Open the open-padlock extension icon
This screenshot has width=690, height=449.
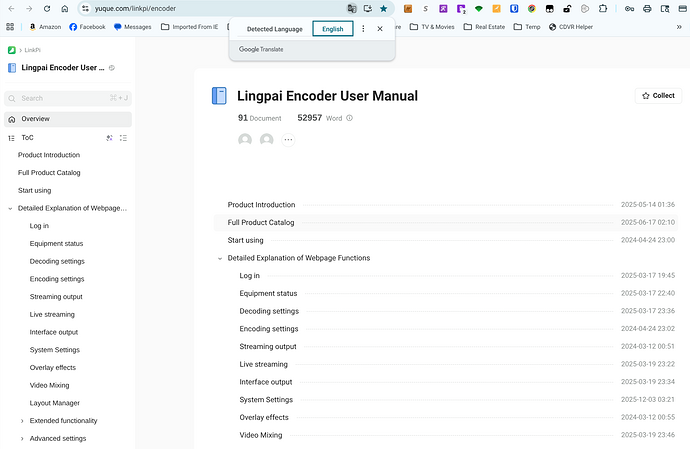pyautogui.click(x=567, y=8)
